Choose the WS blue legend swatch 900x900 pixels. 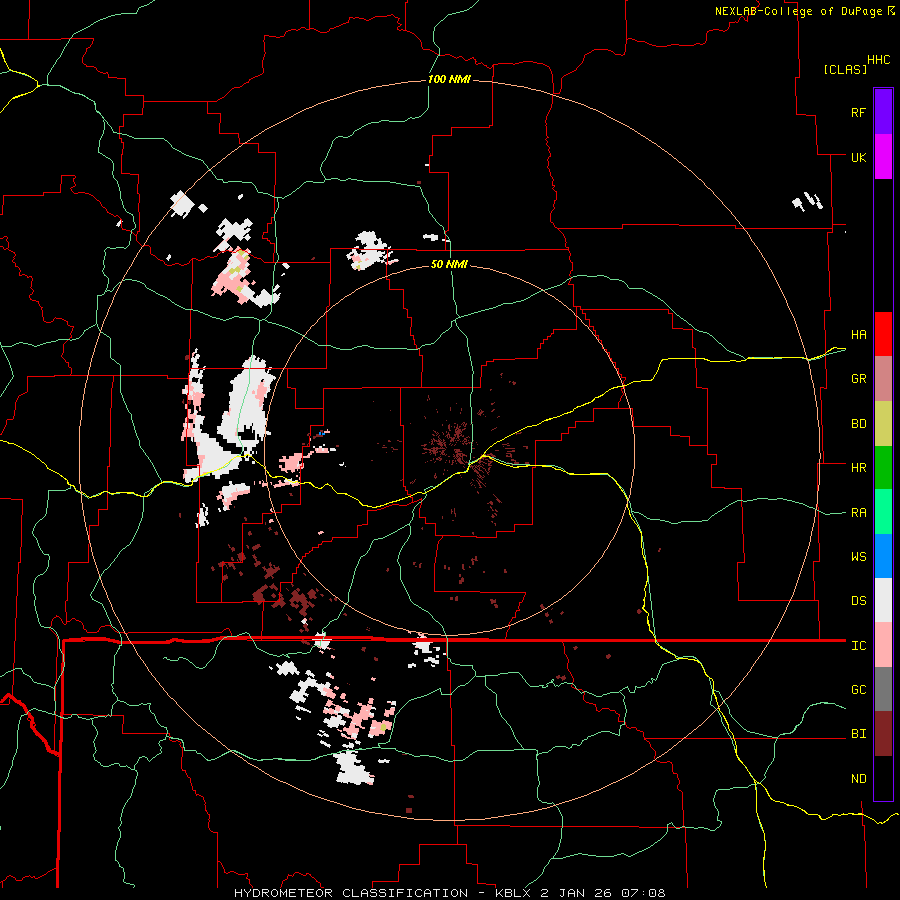(883, 556)
